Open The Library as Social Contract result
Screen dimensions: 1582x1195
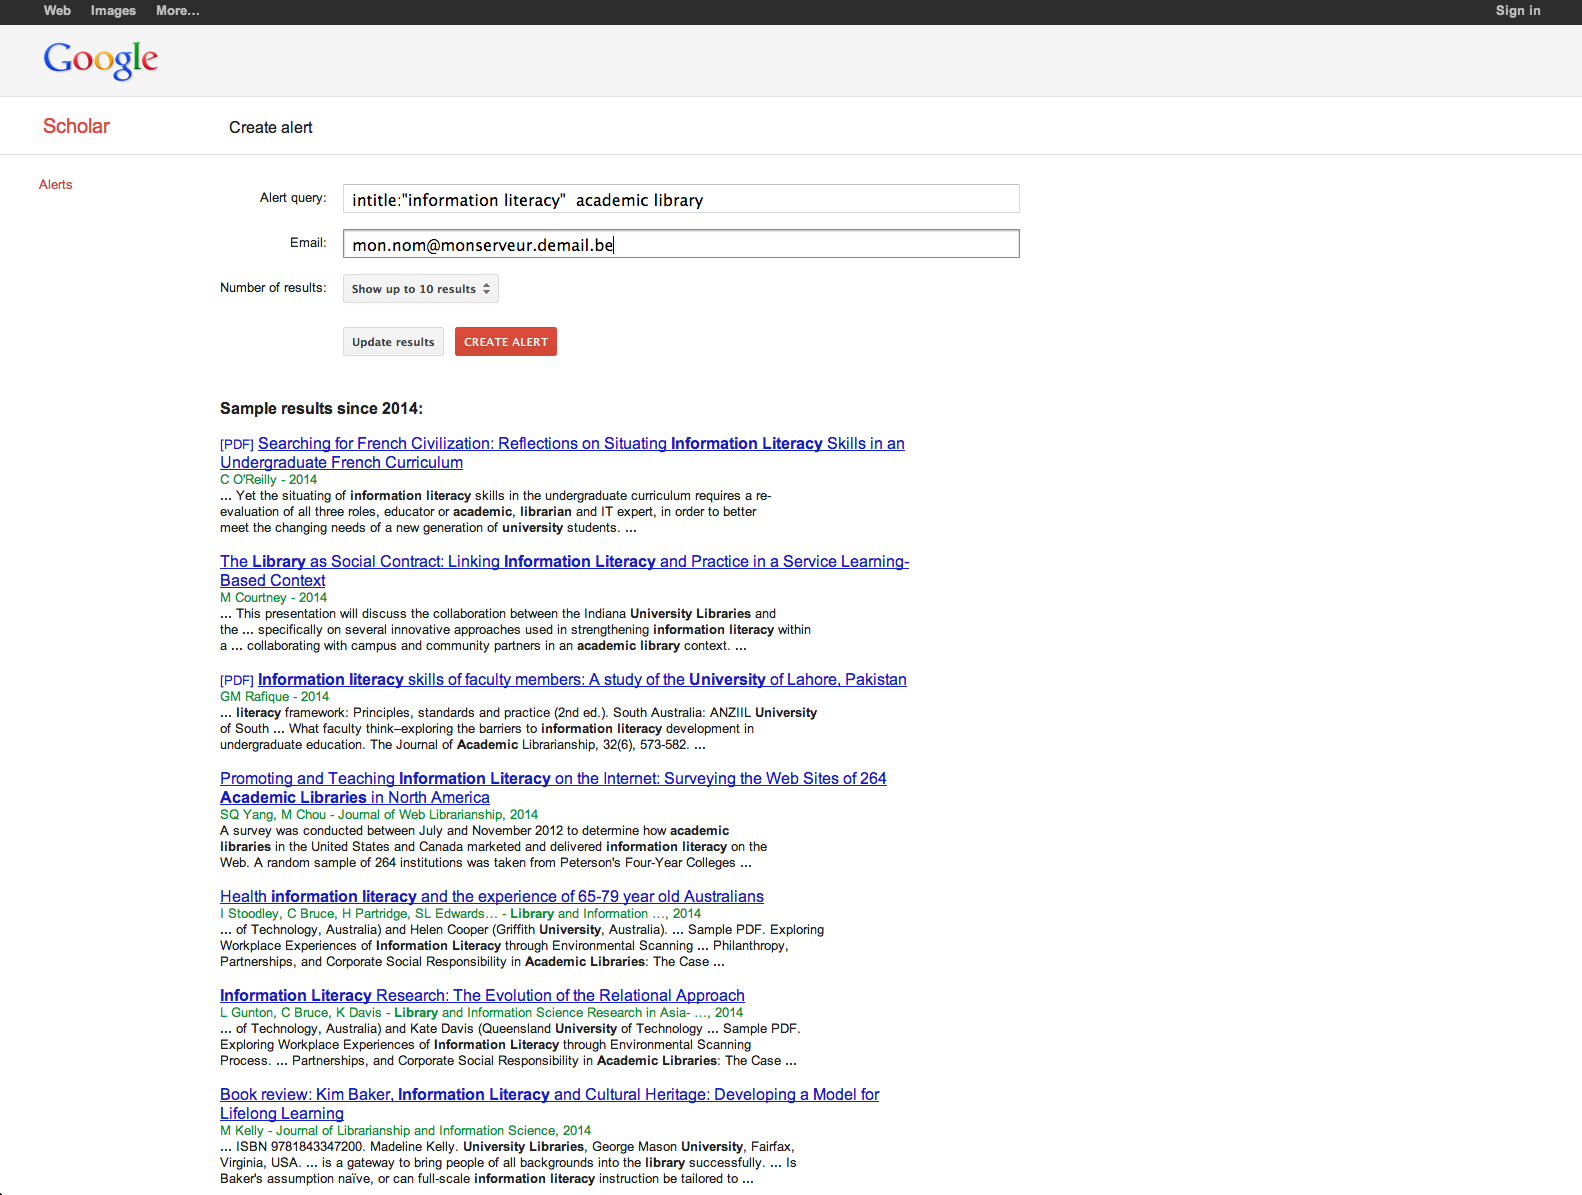pos(564,571)
